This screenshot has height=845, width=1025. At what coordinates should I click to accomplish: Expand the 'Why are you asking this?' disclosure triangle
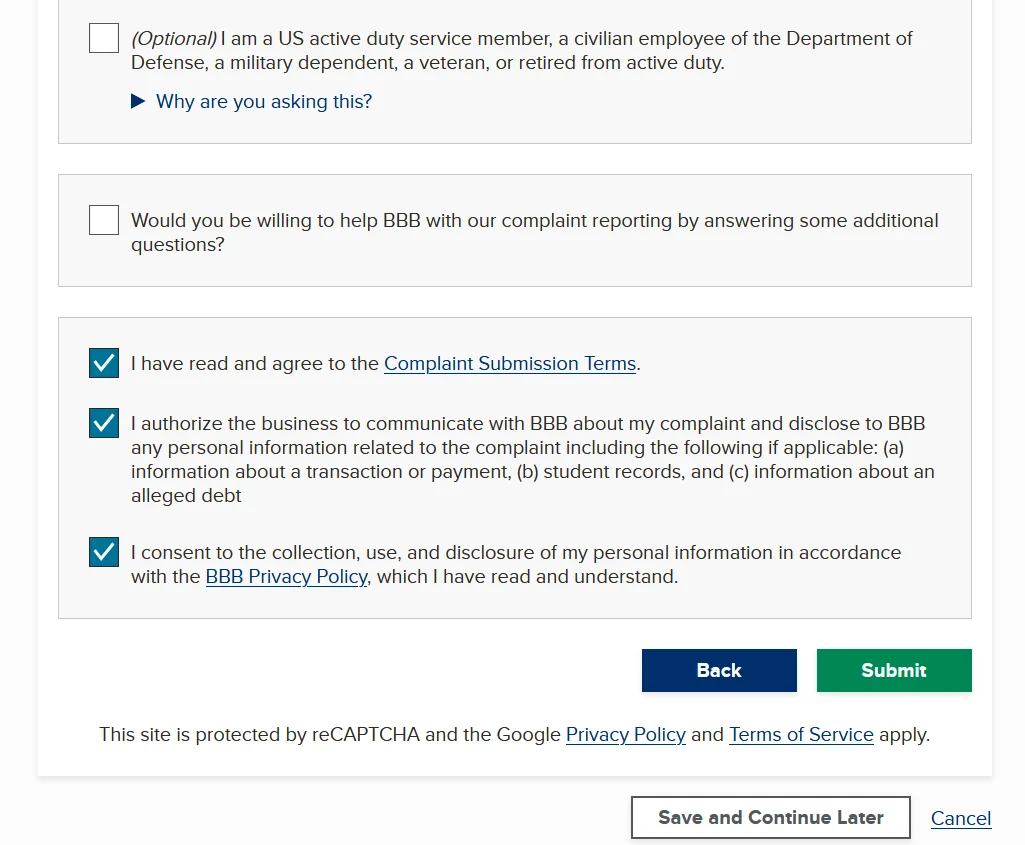[x=138, y=102]
